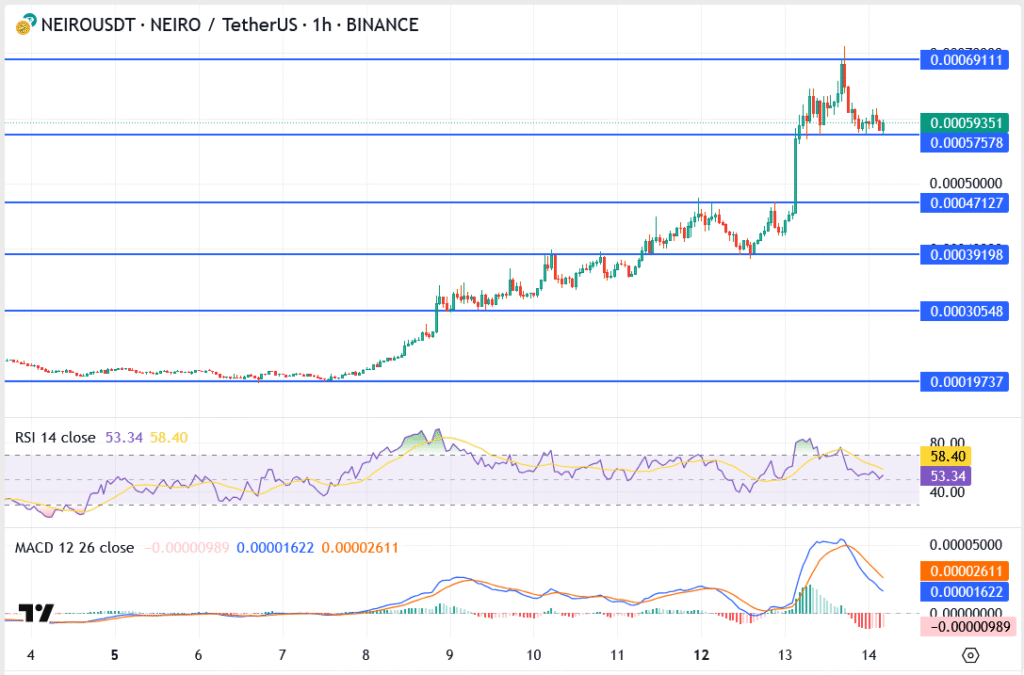Click the orange MACD signal label 0.00002611

pyautogui.click(x=967, y=571)
